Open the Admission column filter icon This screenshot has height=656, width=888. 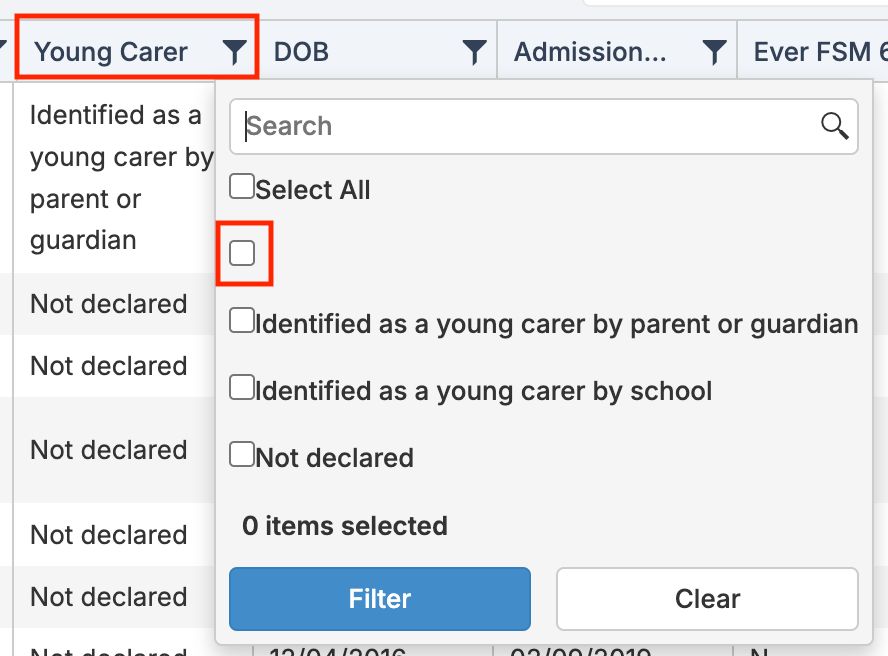tap(715, 52)
